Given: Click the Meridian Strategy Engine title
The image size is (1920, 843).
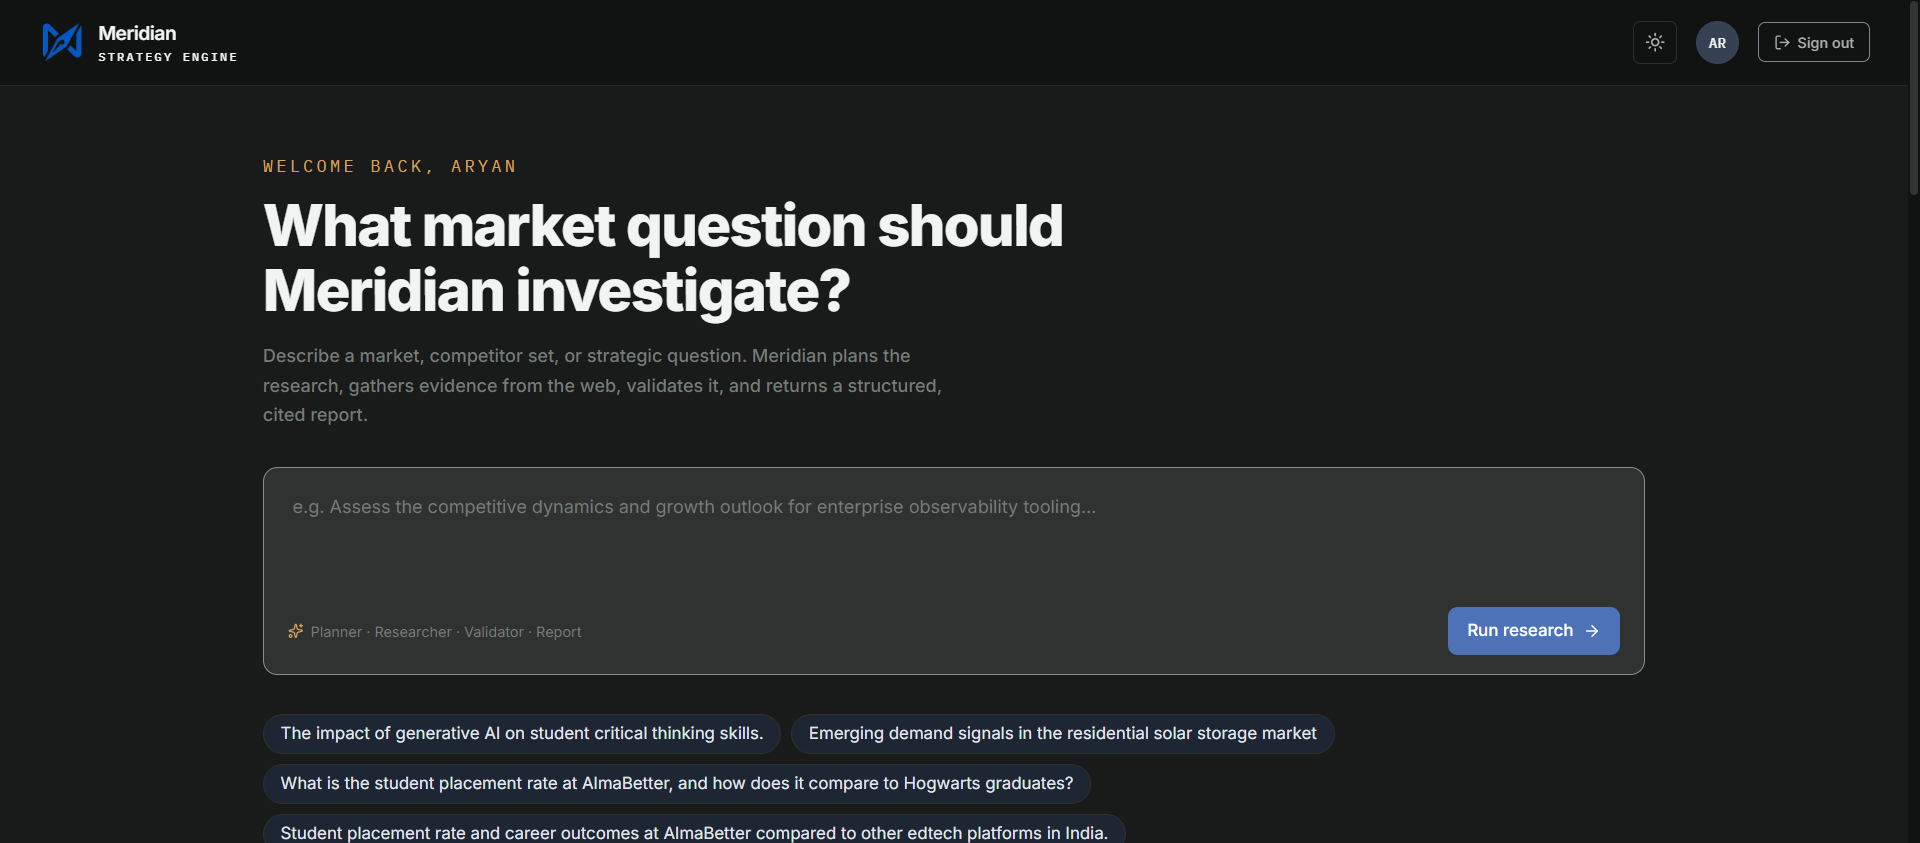Looking at the screenshot, I should click(167, 43).
